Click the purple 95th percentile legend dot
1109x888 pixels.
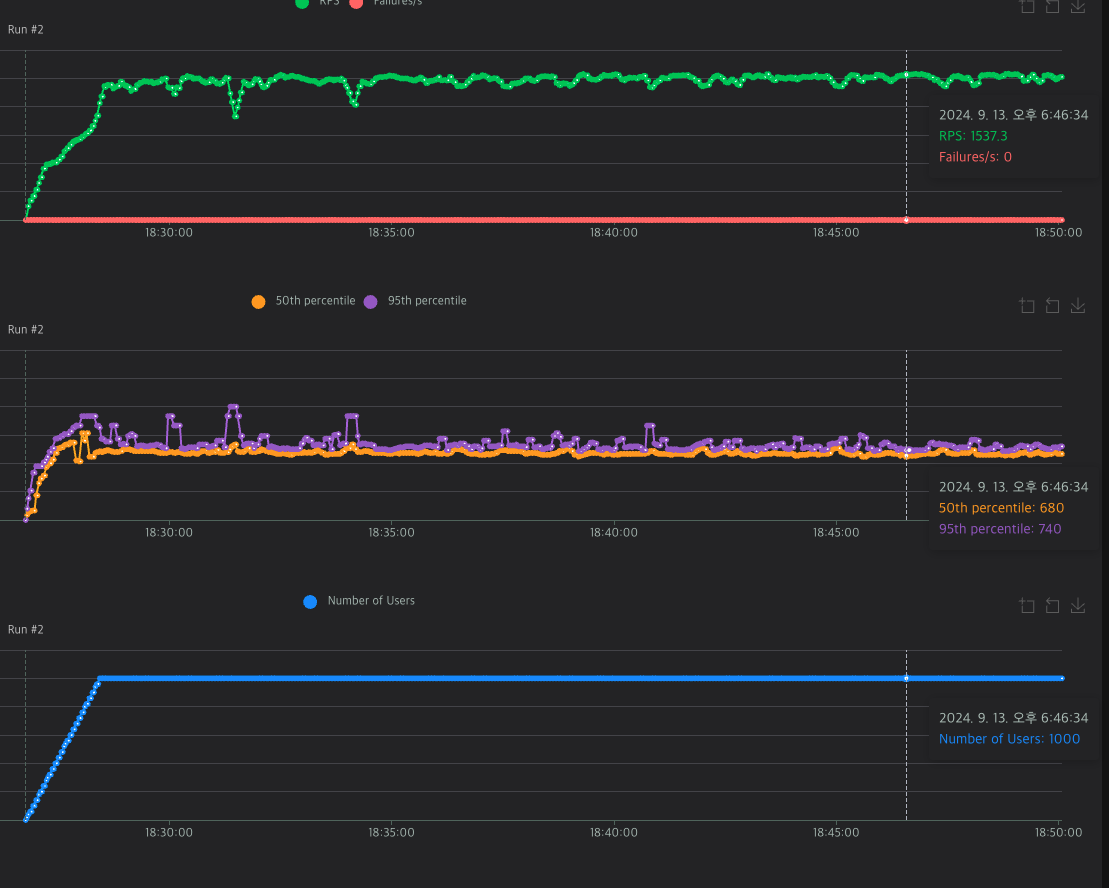click(x=371, y=302)
